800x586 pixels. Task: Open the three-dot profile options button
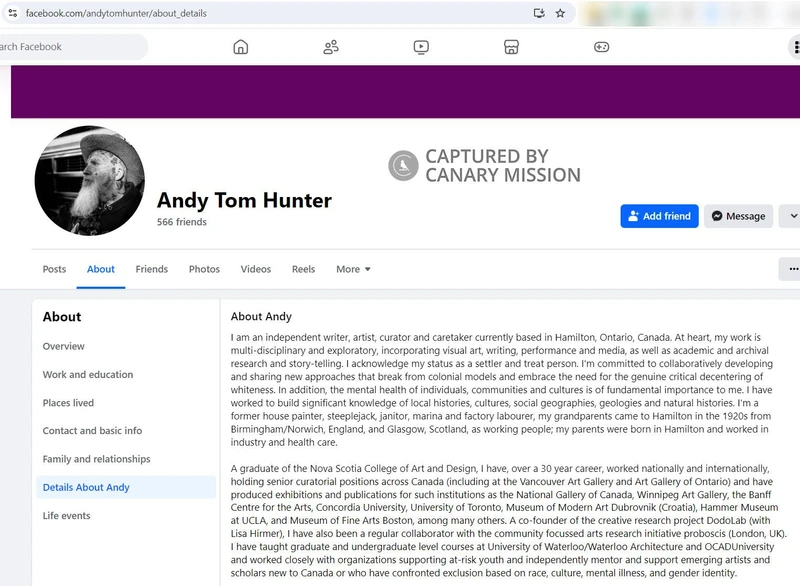pyautogui.click(x=790, y=269)
